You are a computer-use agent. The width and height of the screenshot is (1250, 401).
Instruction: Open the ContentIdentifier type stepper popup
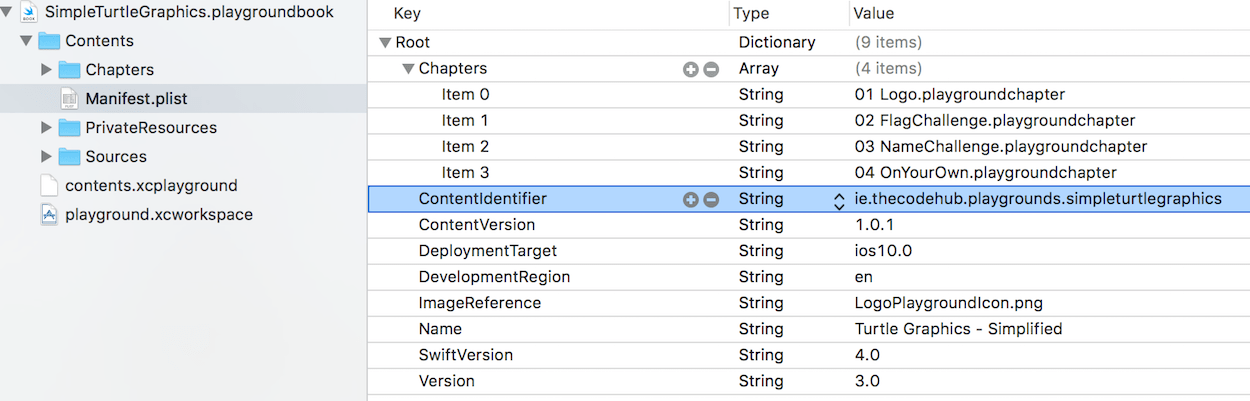click(838, 200)
